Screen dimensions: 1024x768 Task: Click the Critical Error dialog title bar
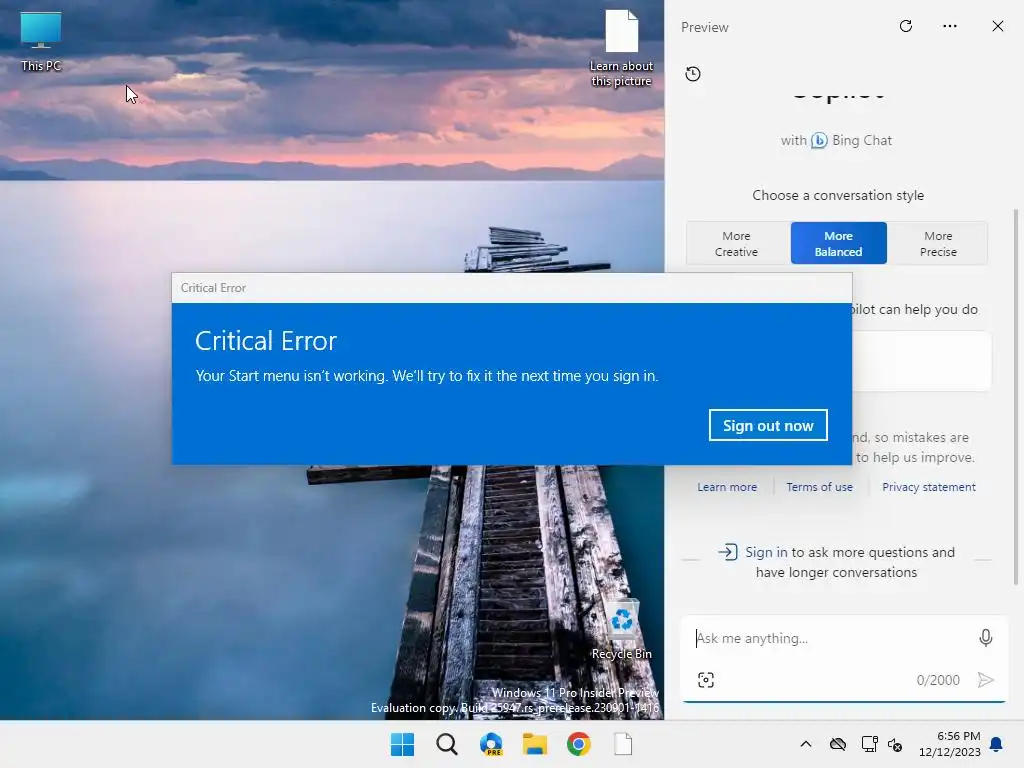(x=512, y=288)
